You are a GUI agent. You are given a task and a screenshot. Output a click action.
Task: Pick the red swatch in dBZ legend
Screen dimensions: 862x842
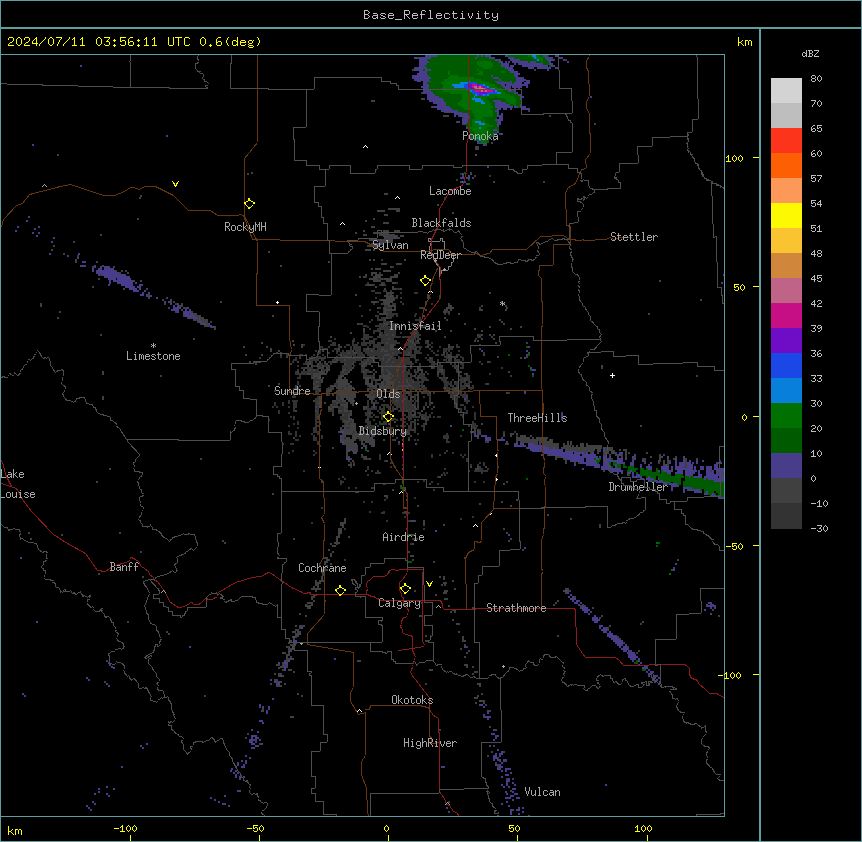pyautogui.click(x=786, y=140)
